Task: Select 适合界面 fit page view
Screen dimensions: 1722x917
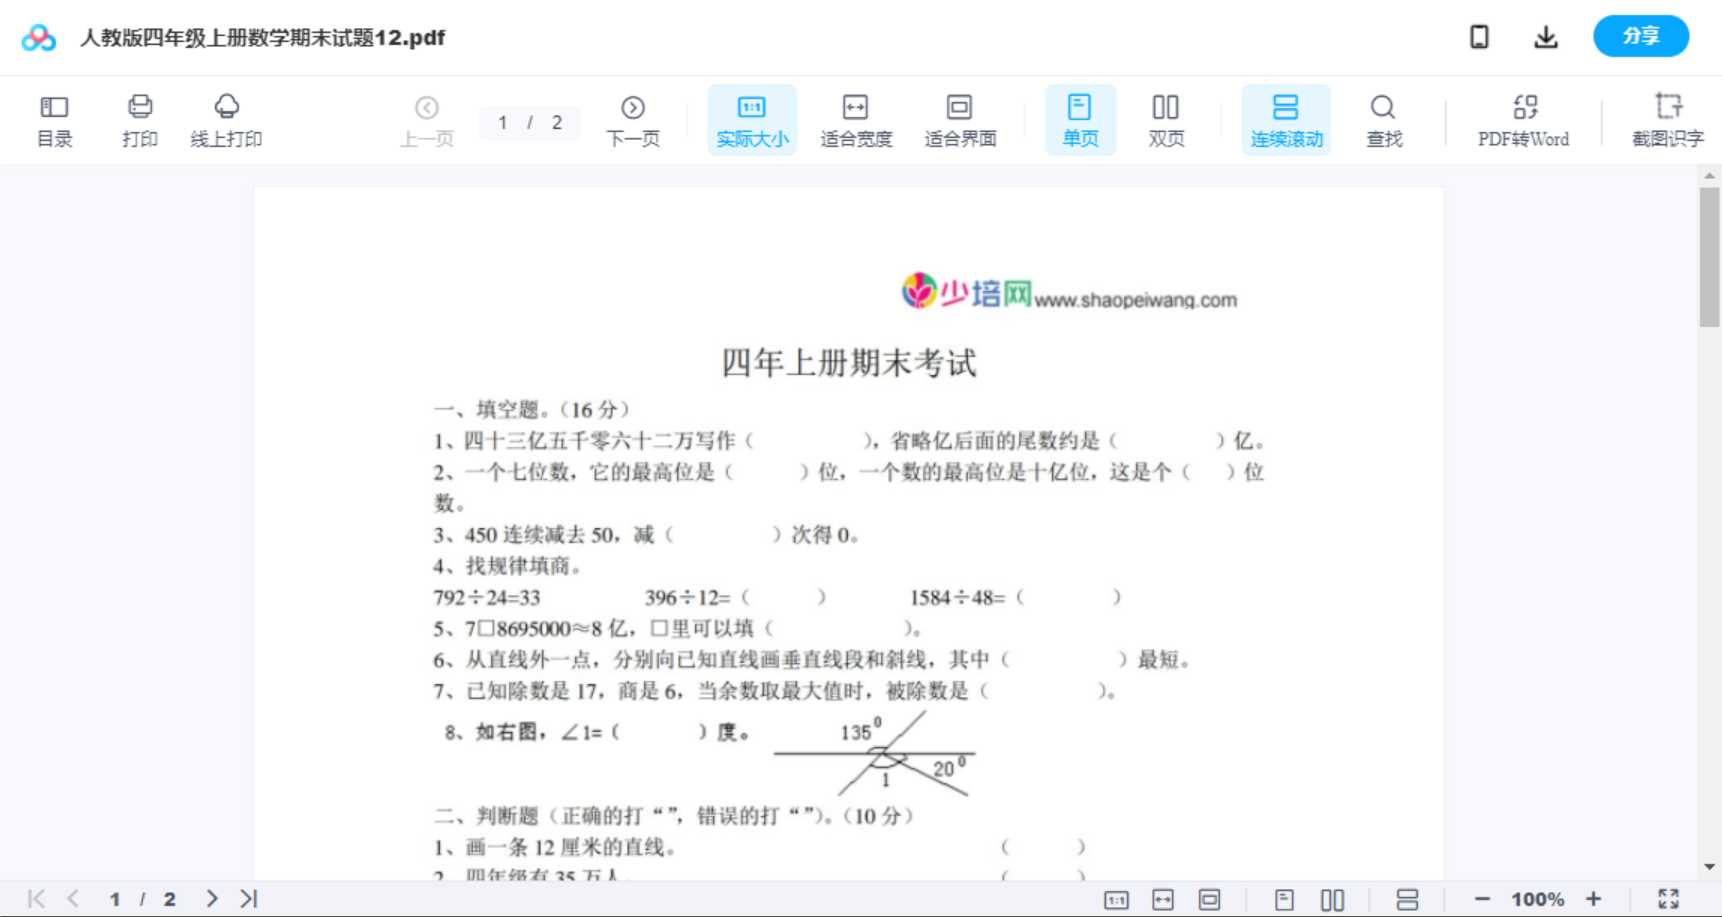Action: pos(960,119)
